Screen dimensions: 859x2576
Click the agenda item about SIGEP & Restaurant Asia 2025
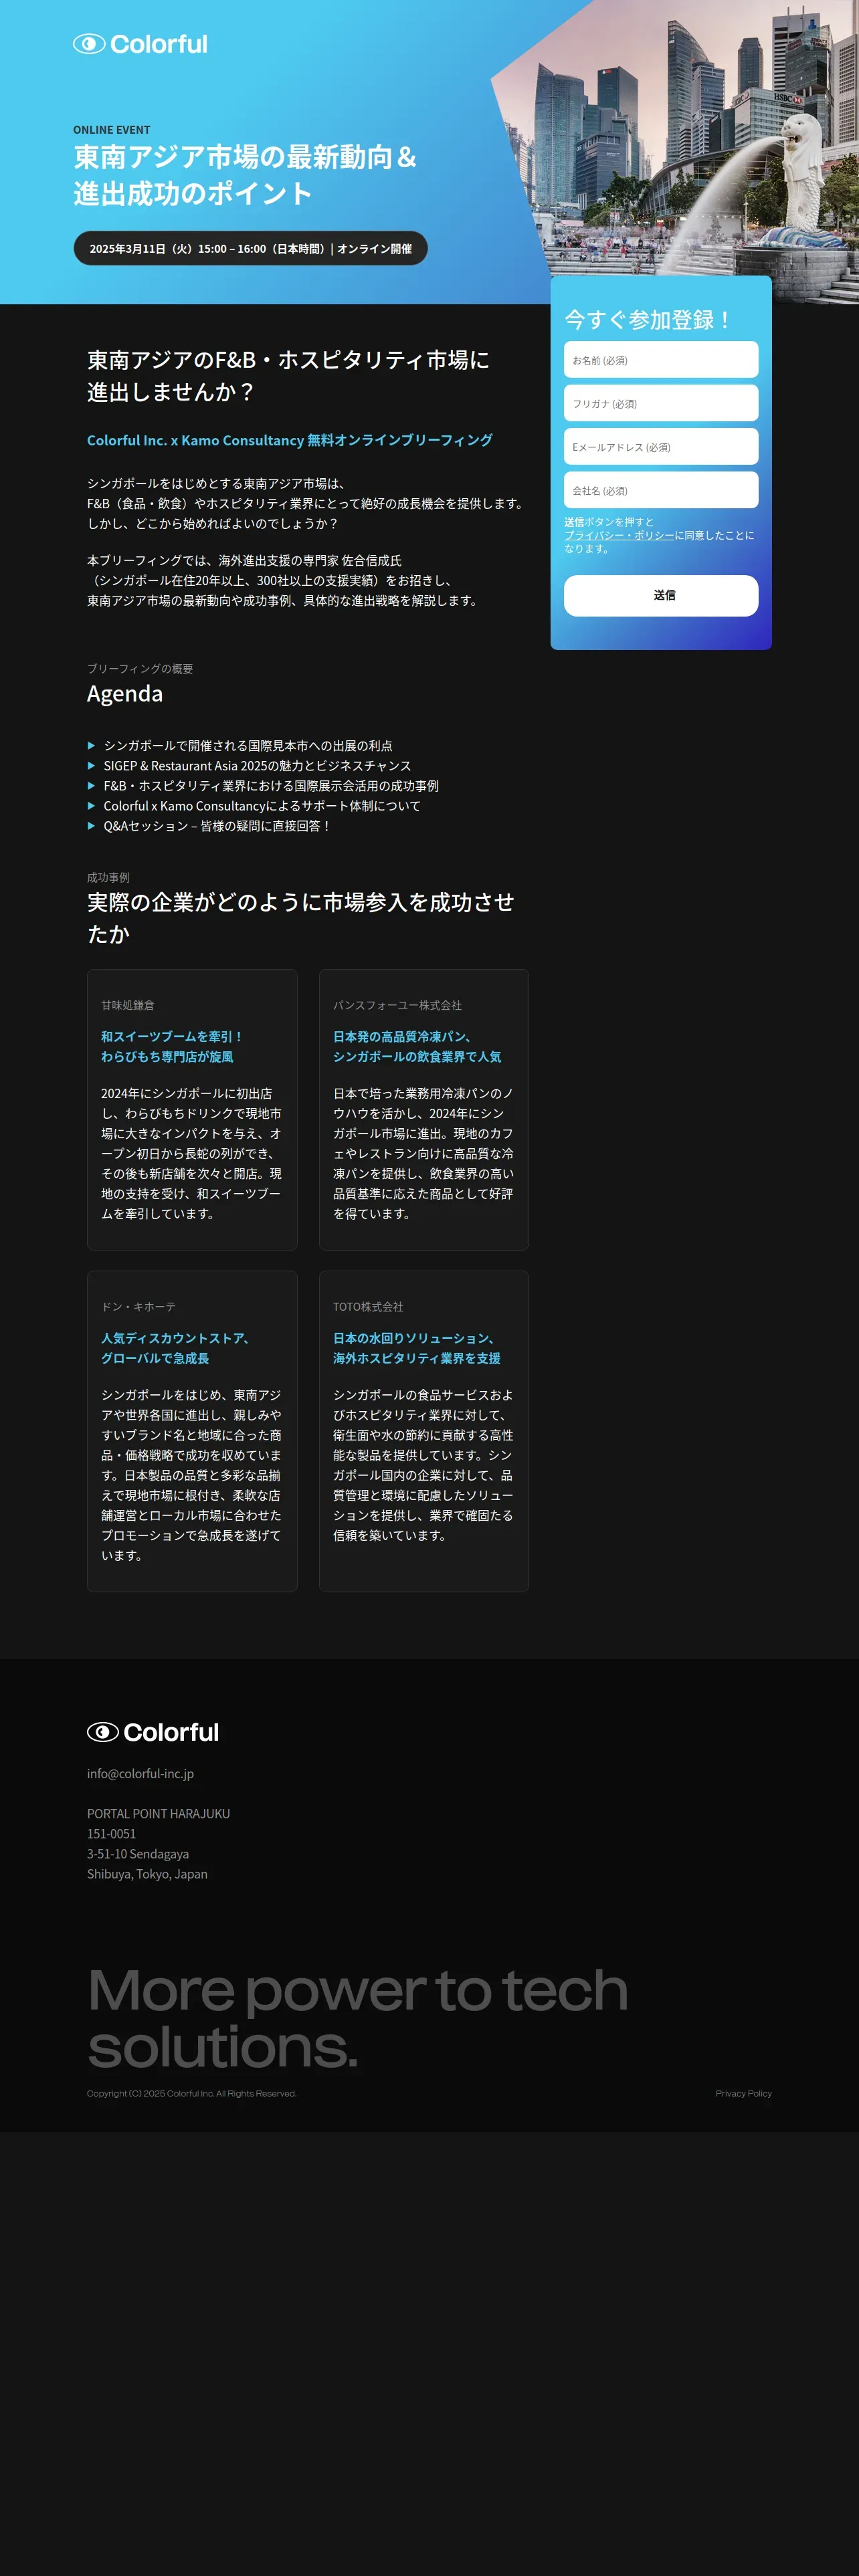(x=257, y=766)
